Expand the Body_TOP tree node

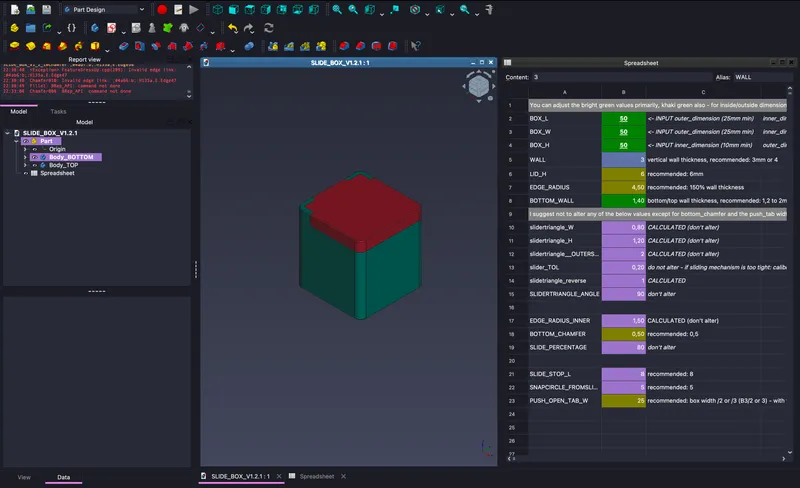tap(25, 165)
